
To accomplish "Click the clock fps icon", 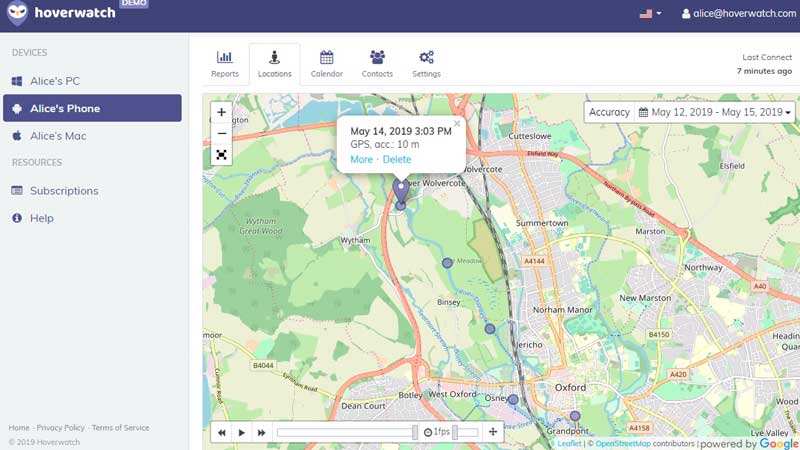I will pyautogui.click(x=428, y=433).
